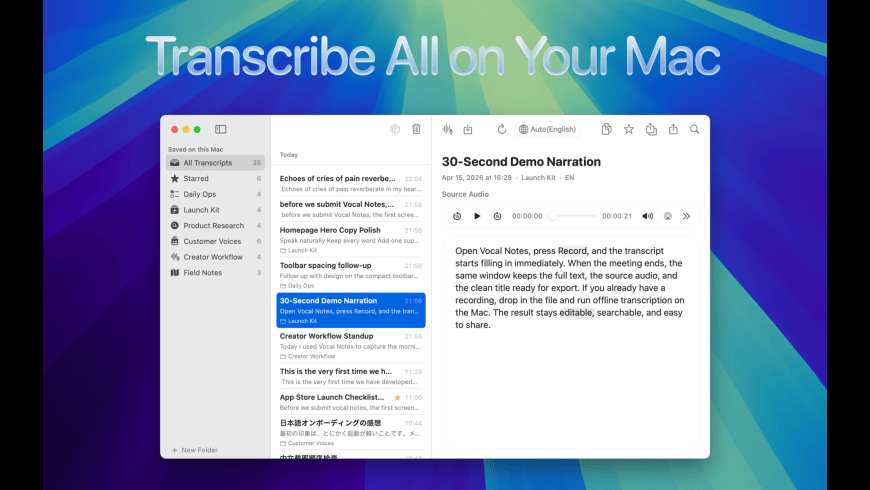
Task: Open search with the magnifier icon
Action: [695, 129]
